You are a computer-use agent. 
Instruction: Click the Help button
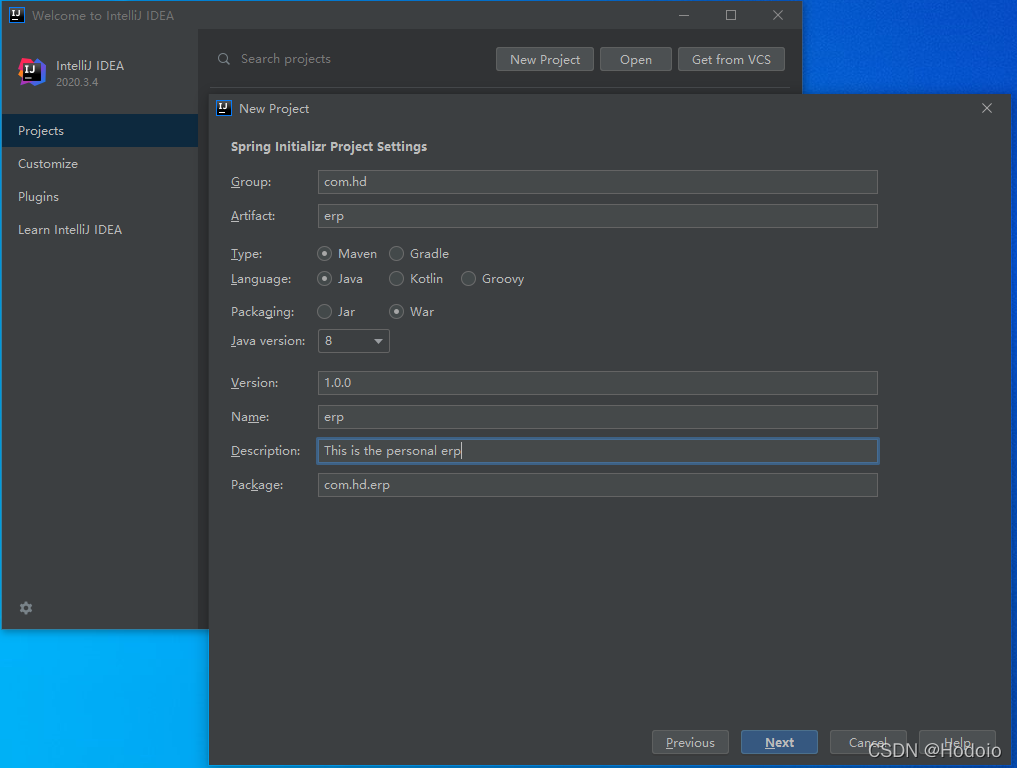957,742
